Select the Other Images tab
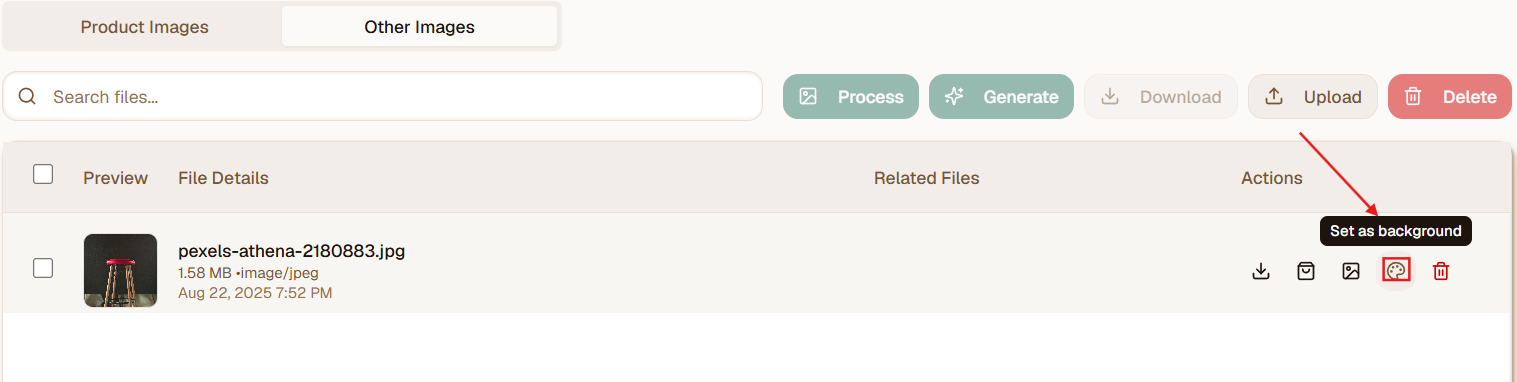 coord(419,27)
